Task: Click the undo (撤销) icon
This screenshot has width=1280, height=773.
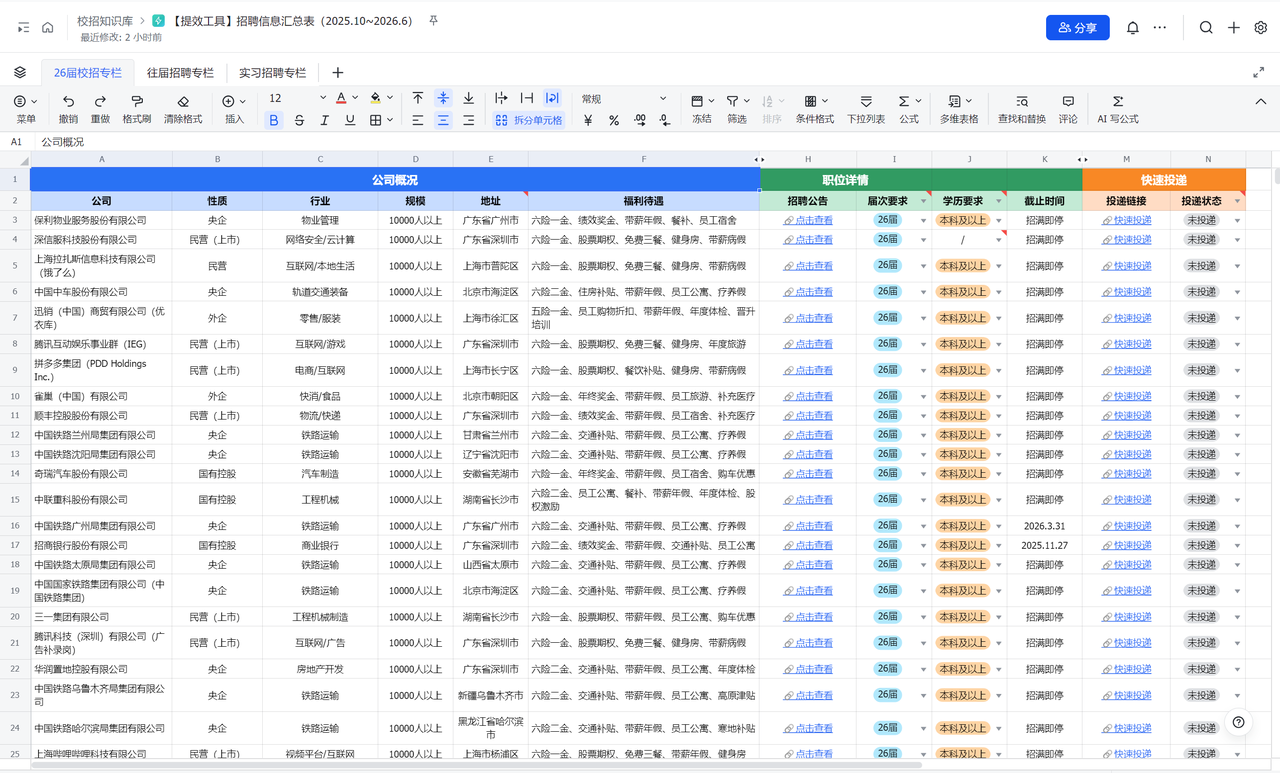Action: 68,102
